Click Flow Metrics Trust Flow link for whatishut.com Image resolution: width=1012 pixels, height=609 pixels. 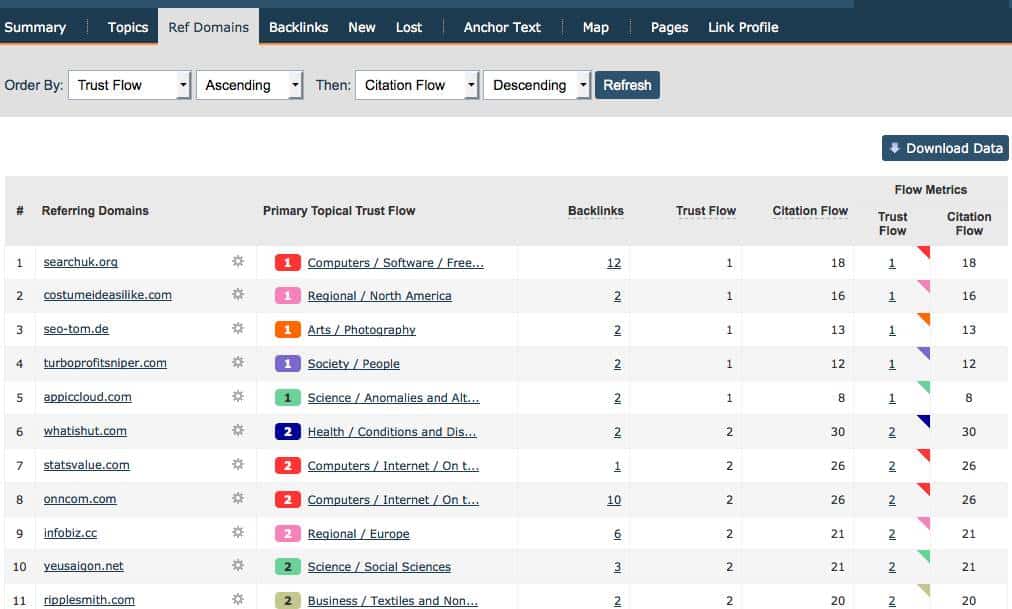[x=892, y=432]
